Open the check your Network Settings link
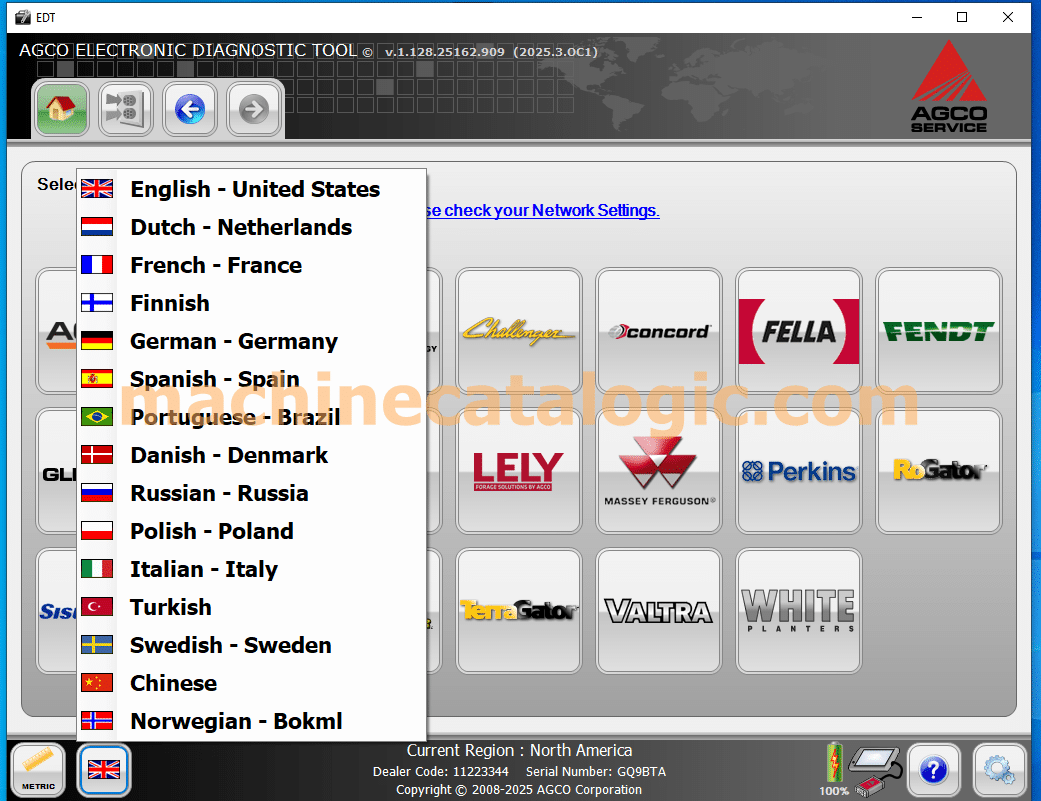 click(543, 210)
